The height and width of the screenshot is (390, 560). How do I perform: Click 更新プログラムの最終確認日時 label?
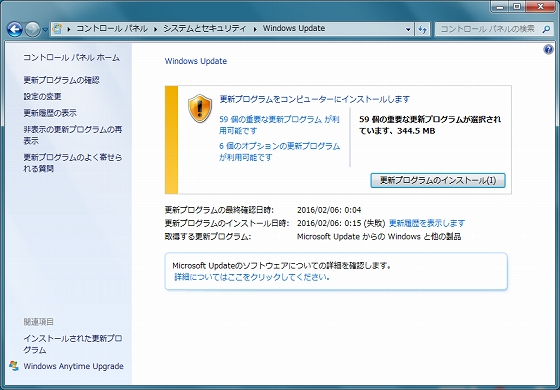pyautogui.click(x=219, y=210)
